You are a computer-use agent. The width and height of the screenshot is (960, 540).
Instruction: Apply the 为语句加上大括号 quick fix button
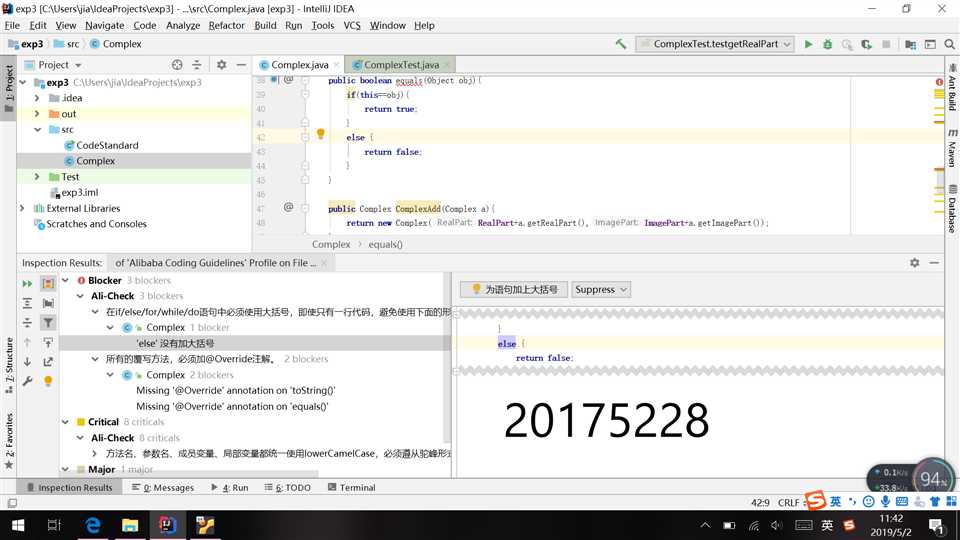[x=514, y=290]
